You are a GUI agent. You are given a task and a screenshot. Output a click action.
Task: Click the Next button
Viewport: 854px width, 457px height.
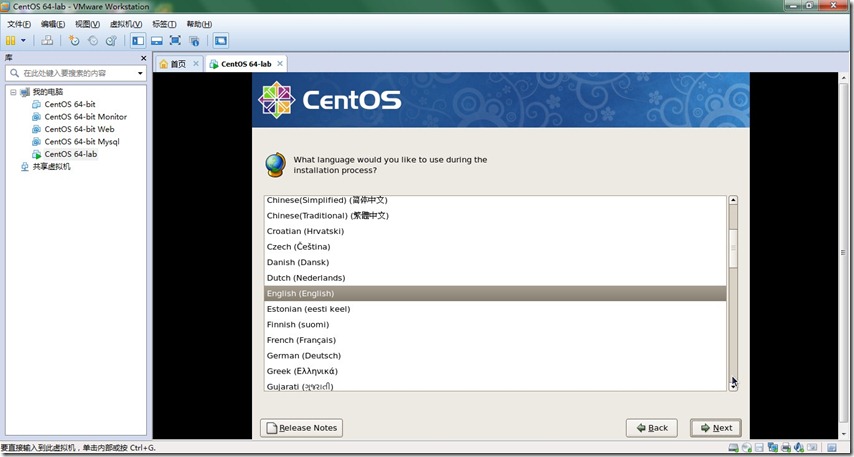pos(716,428)
